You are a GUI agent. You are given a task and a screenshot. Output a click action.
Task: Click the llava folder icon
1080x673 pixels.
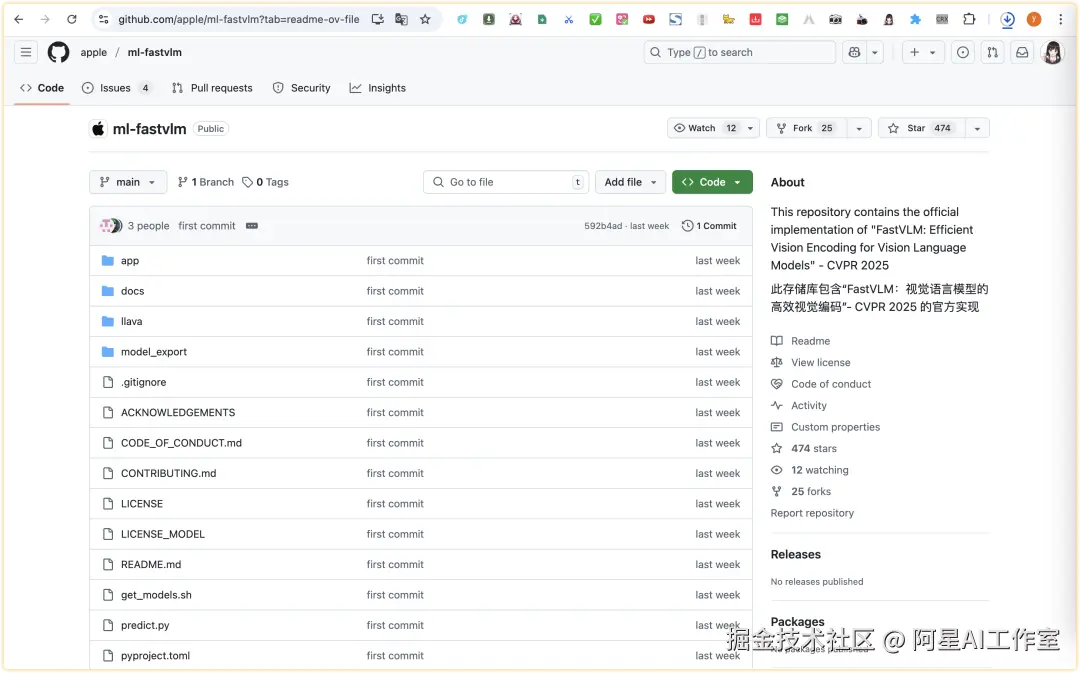[x=107, y=322]
